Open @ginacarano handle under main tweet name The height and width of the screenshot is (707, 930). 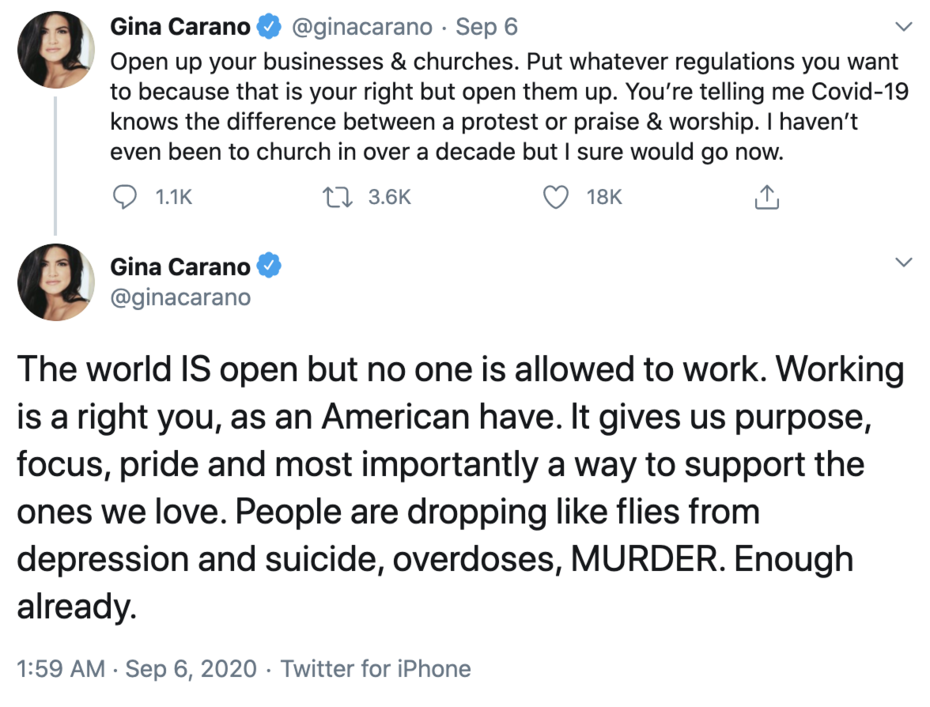pos(180,297)
